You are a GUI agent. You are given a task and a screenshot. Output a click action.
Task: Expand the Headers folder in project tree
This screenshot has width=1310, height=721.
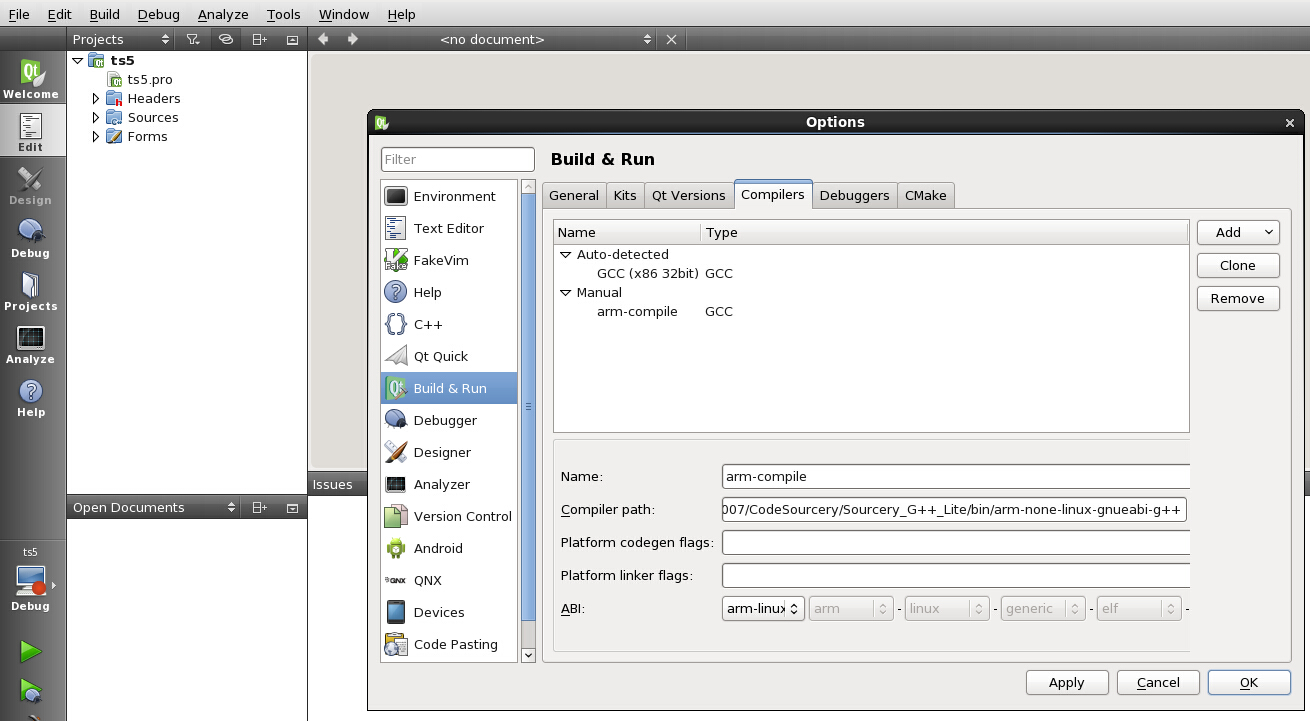96,98
